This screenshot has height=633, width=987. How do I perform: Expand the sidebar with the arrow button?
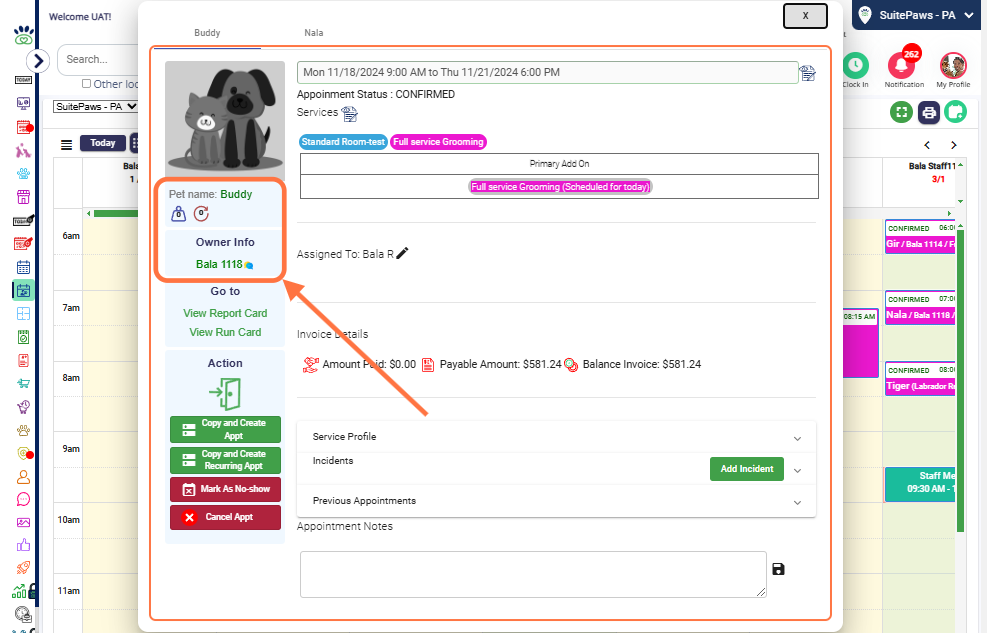point(38,61)
